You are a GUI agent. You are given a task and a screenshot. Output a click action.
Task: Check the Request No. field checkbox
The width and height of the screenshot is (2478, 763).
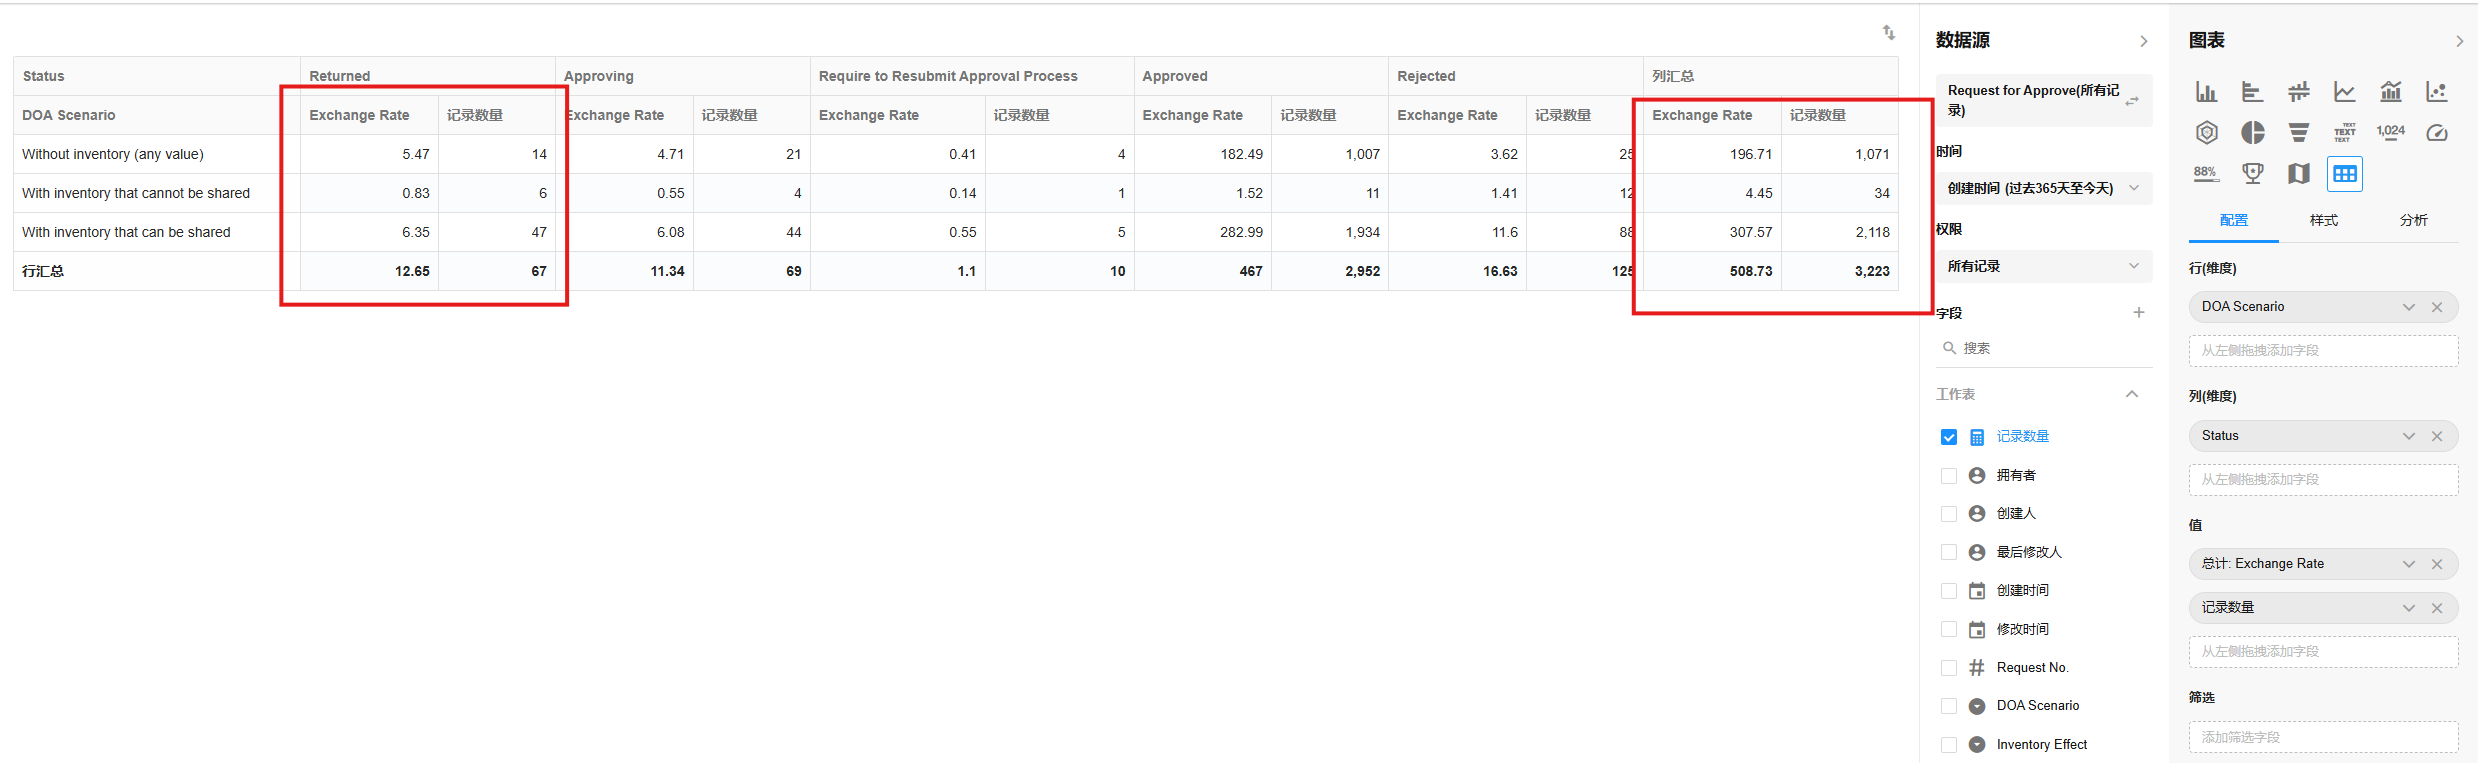click(1949, 668)
